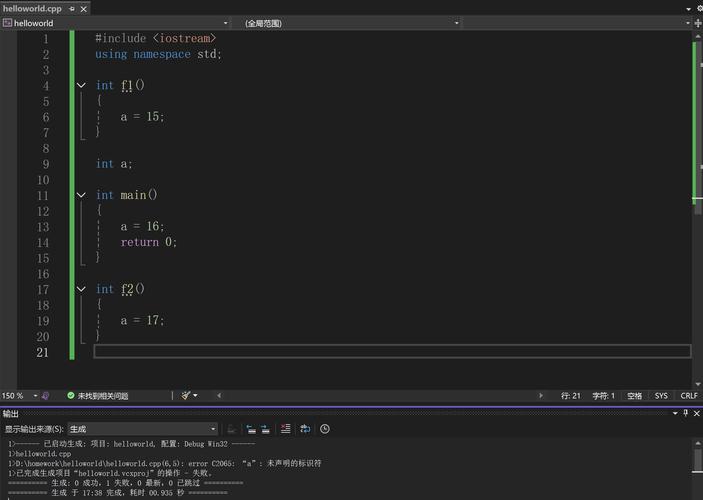Click the green no-issues-found checkmark icon
This screenshot has width=703, height=500.
tap(71, 396)
